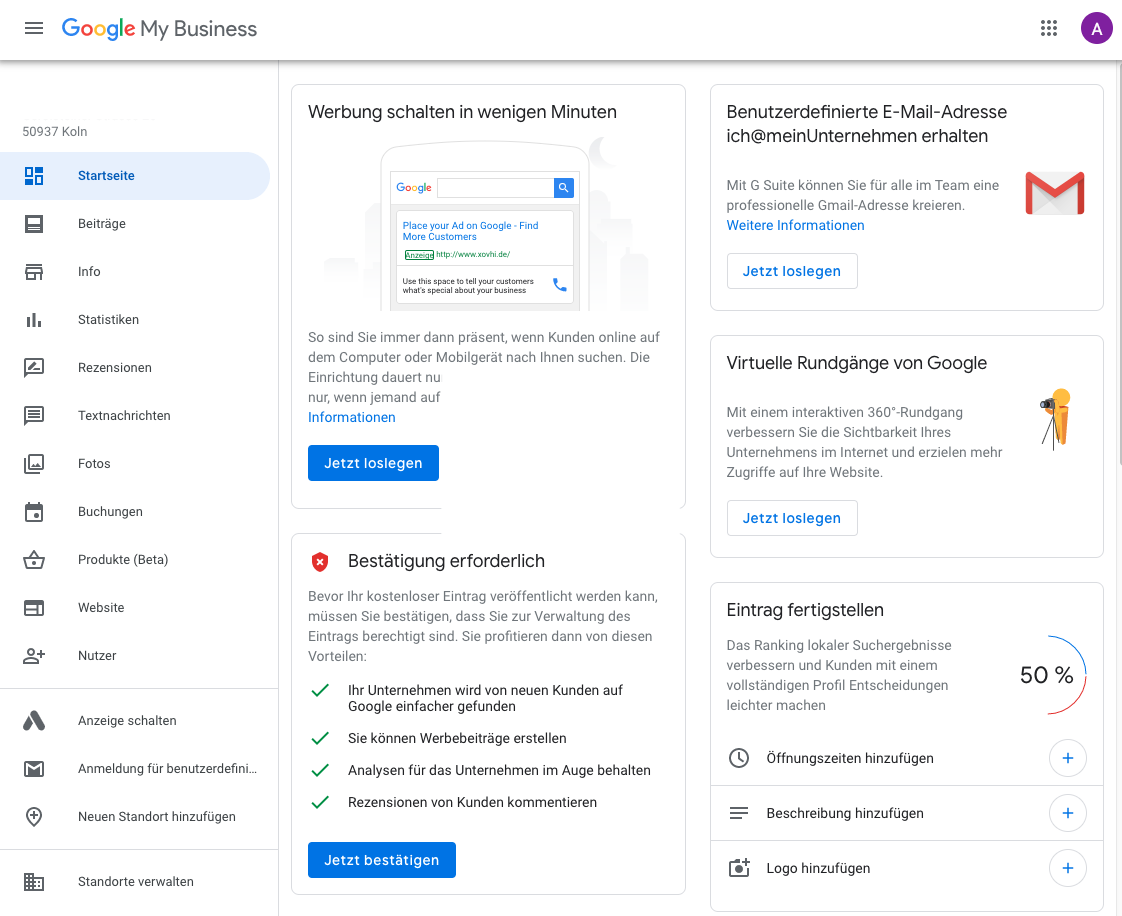This screenshot has height=916, width=1122.
Task: Add description with plus button
Action: coord(1068,813)
